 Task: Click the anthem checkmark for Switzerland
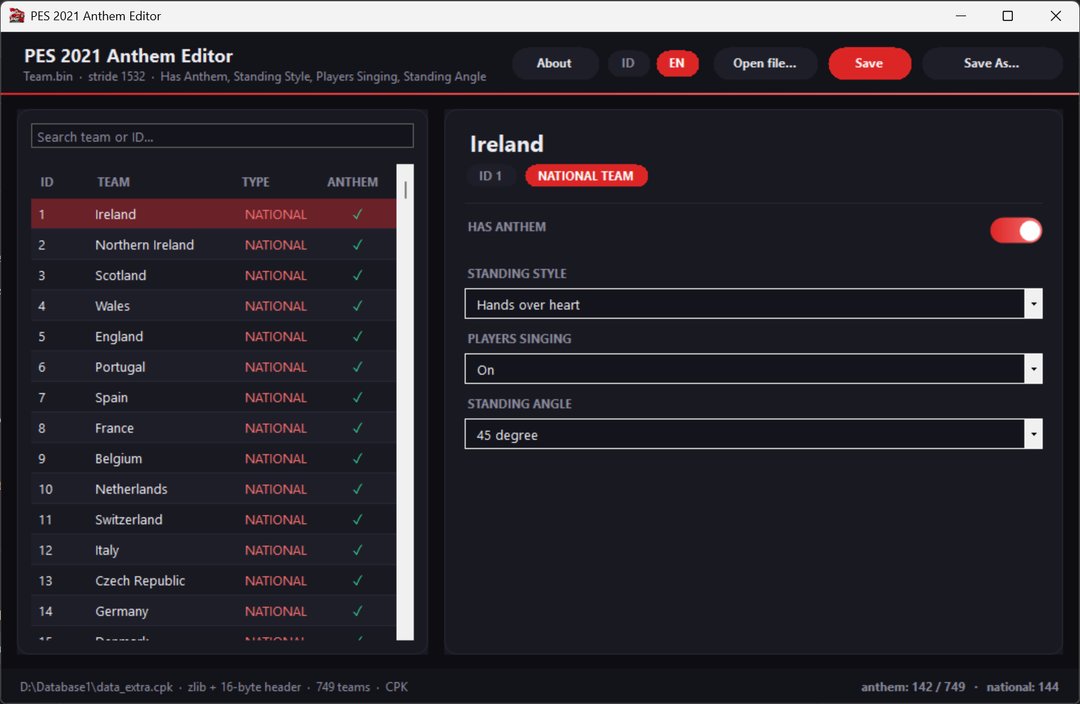[357, 519]
